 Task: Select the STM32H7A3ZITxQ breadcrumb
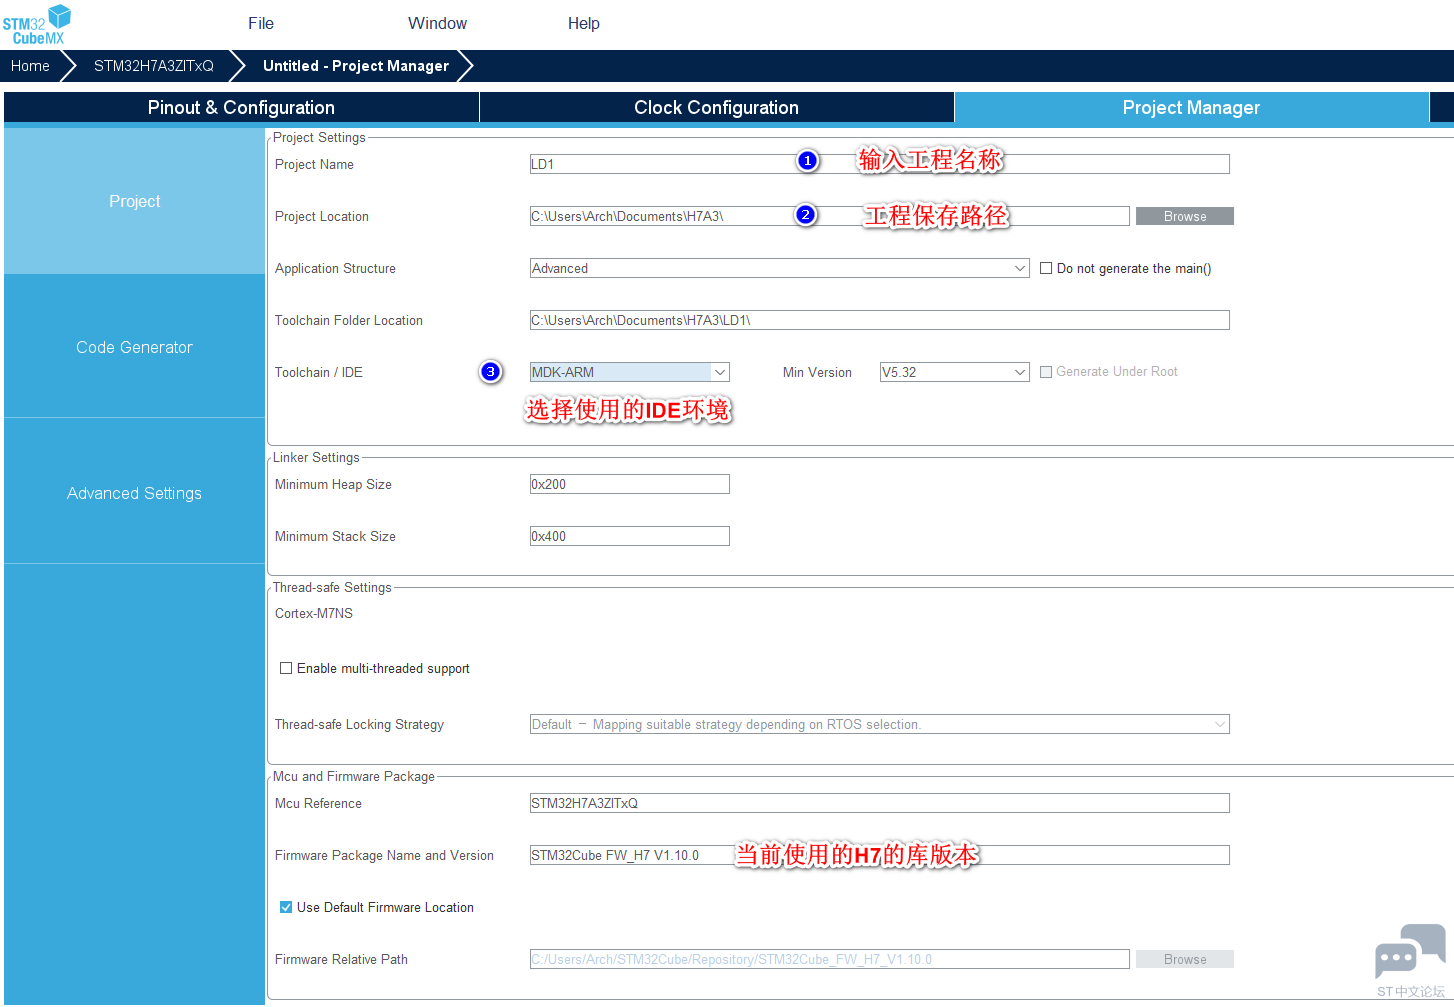click(154, 66)
